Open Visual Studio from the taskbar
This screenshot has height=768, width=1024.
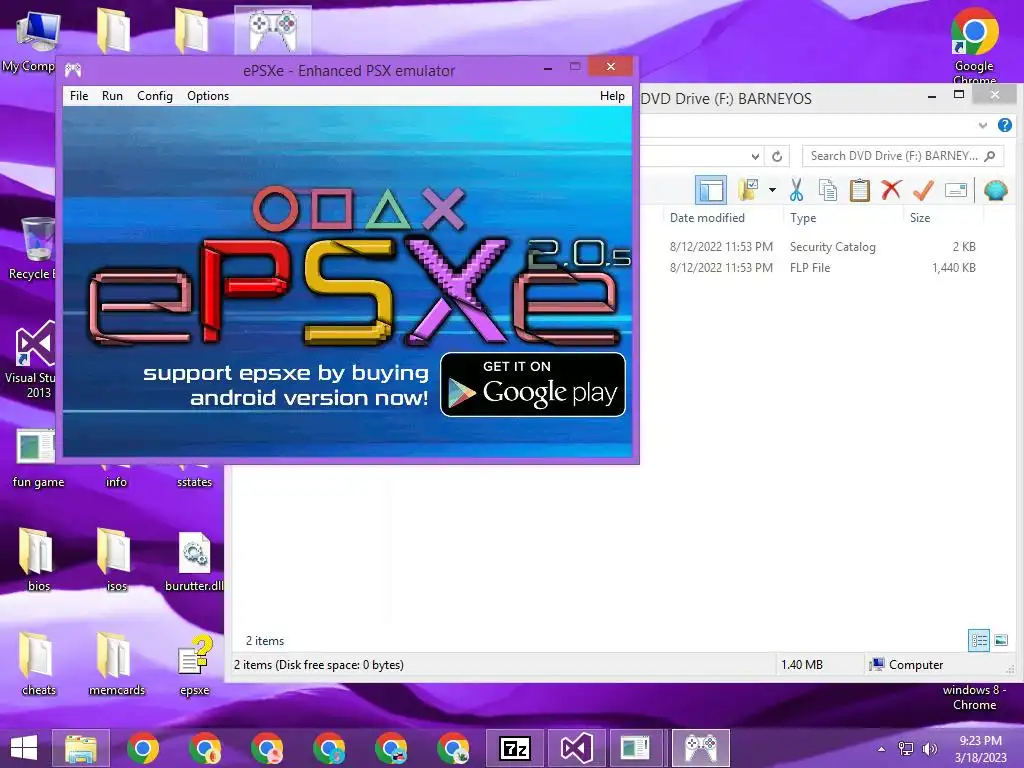576,748
